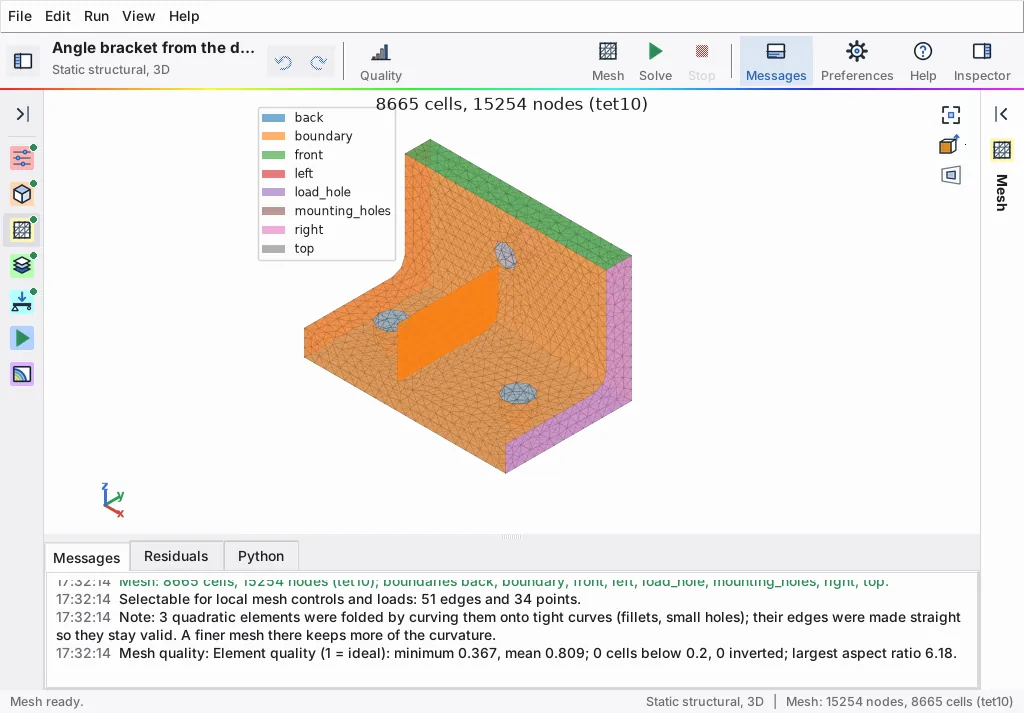Switch to the Residuals tab

tap(176, 556)
